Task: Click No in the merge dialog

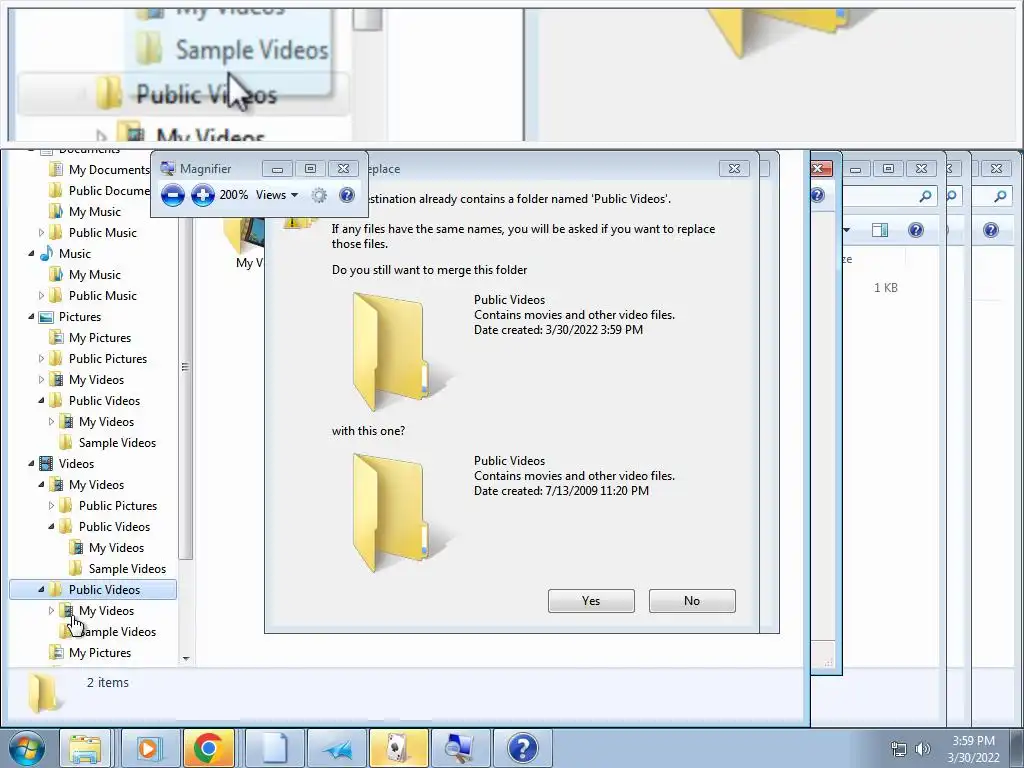Action: click(692, 601)
